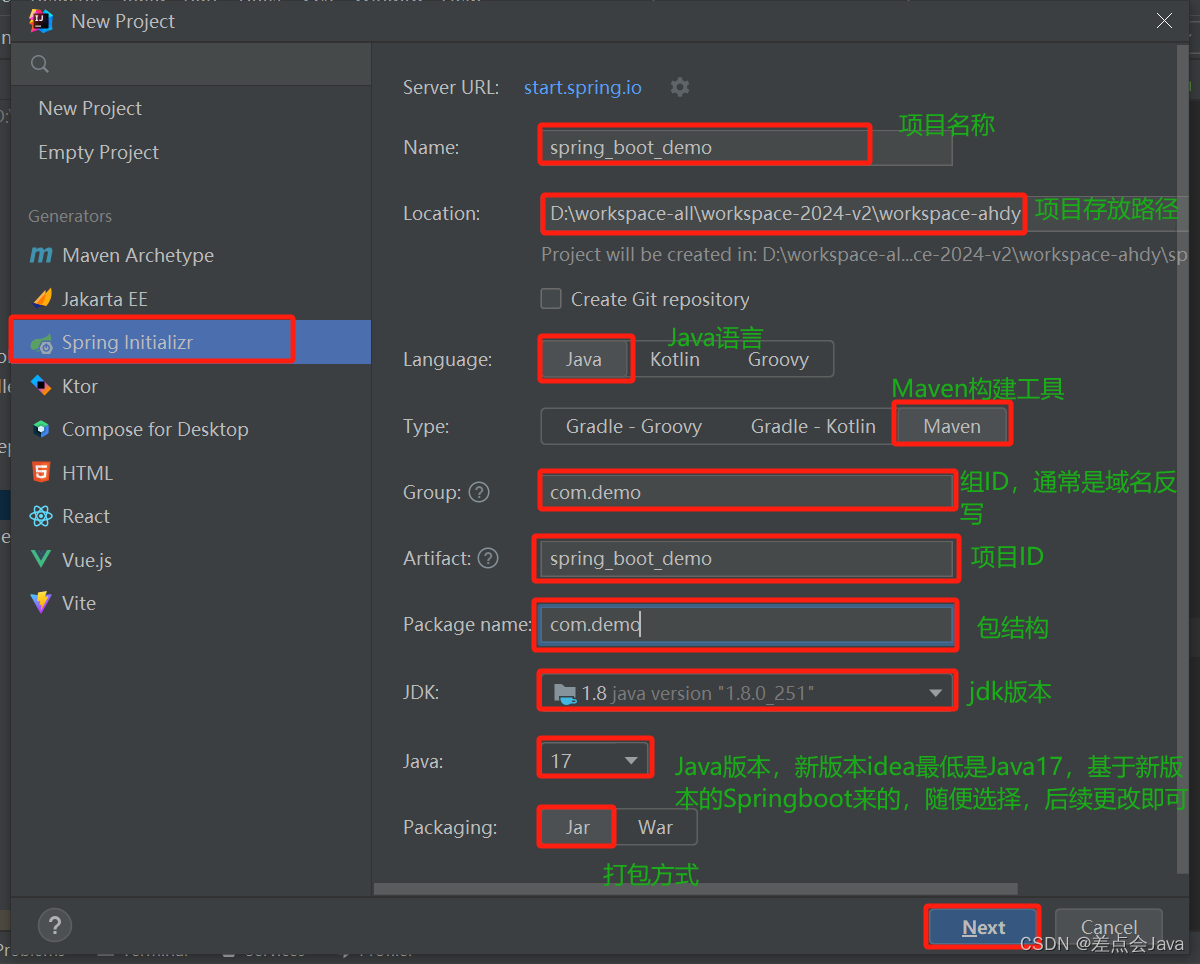This screenshot has height=964, width=1200.
Task: Select the Spring Initializr leaf icon
Action: pos(41,343)
